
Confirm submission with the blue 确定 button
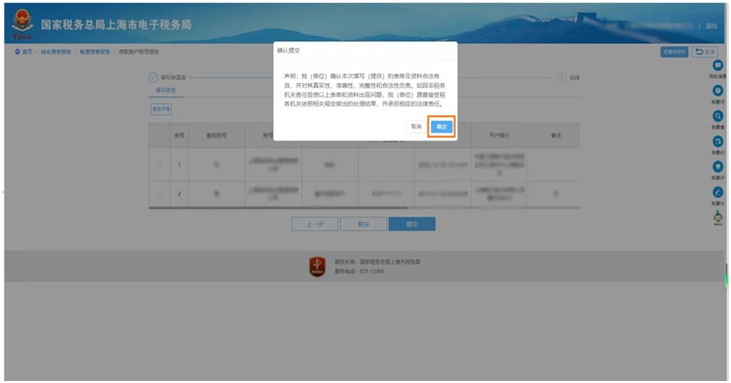coord(441,126)
